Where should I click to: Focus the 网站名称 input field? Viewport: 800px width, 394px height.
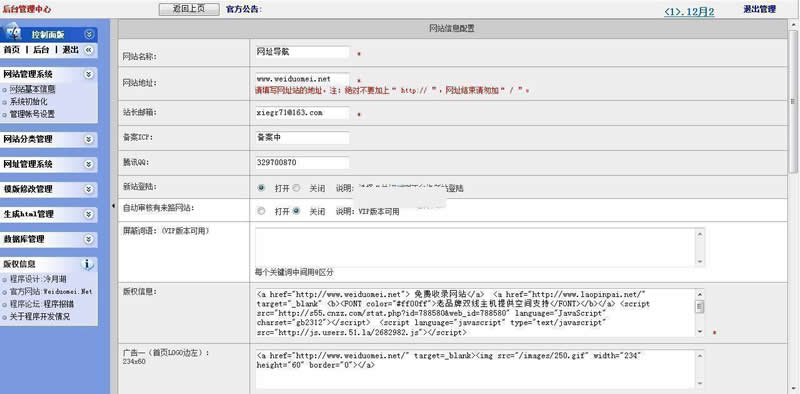pyautogui.click(x=302, y=52)
